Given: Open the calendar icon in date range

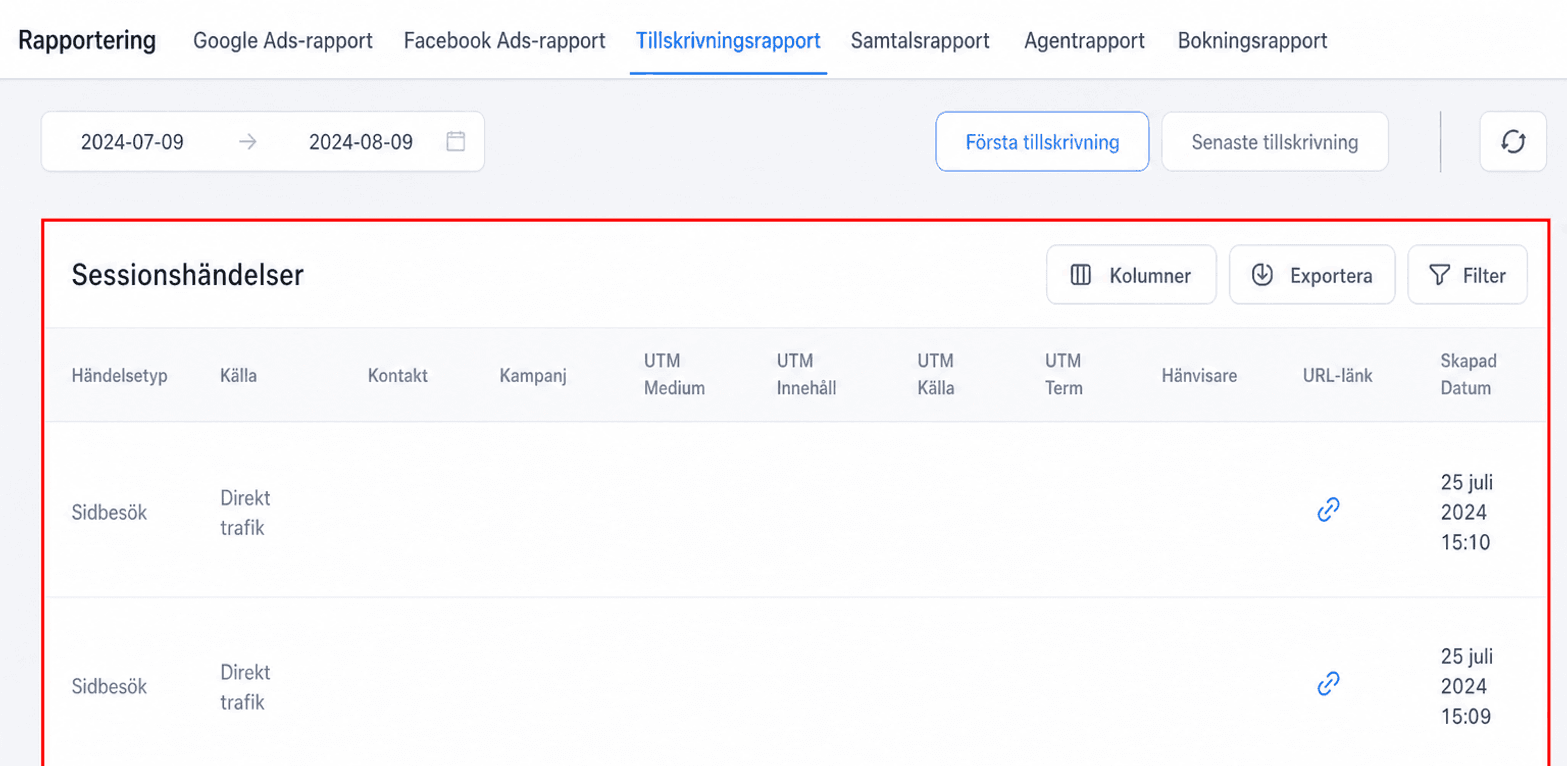Looking at the screenshot, I should pyautogui.click(x=456, y=142).
